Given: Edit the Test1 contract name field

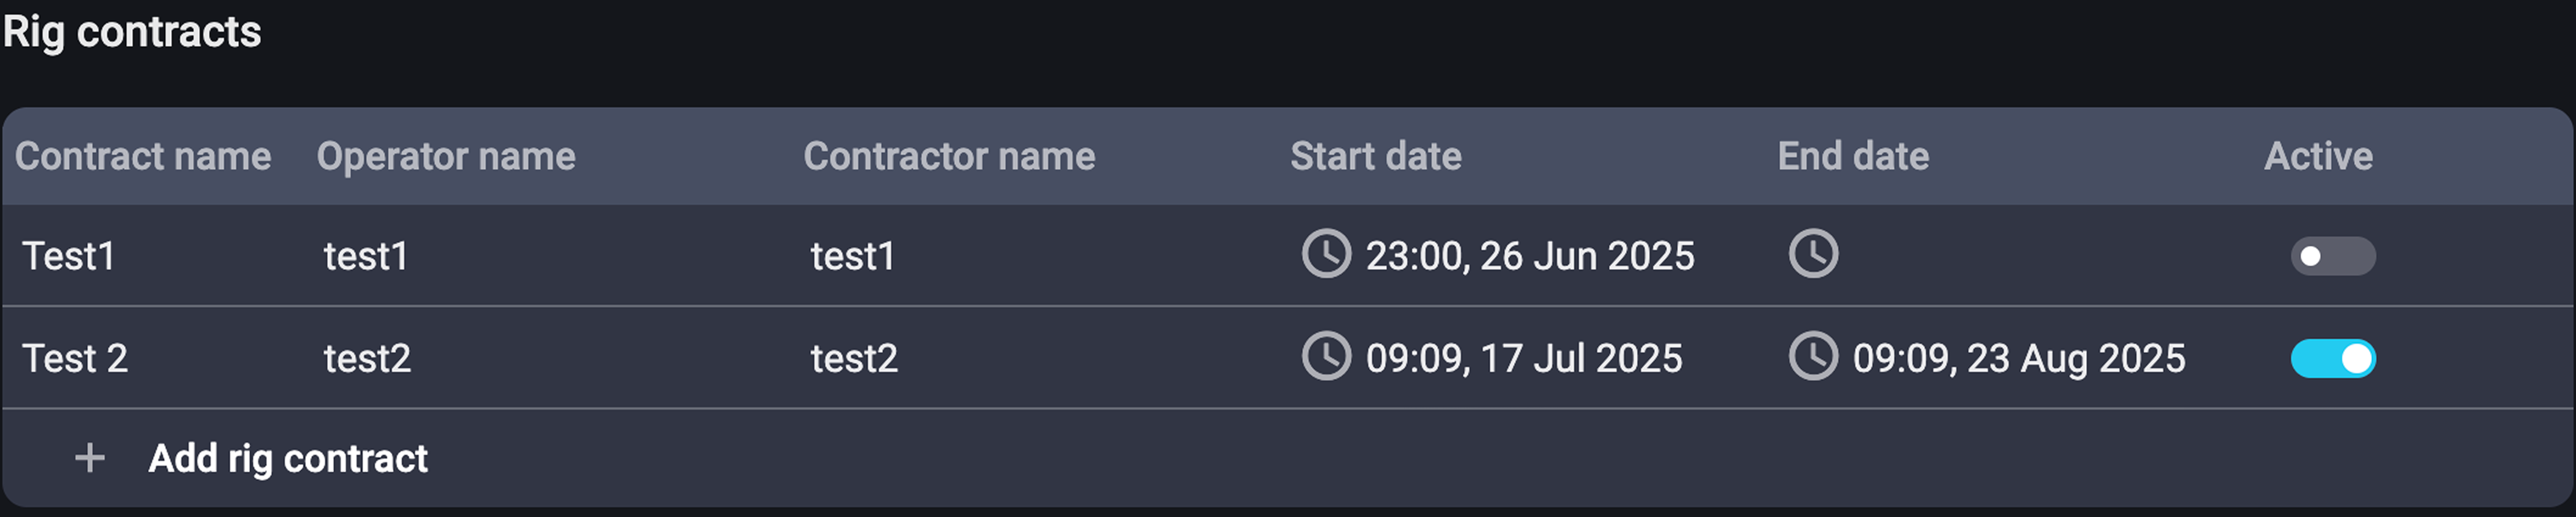Looking at the screenshot, I should (69, 256).
